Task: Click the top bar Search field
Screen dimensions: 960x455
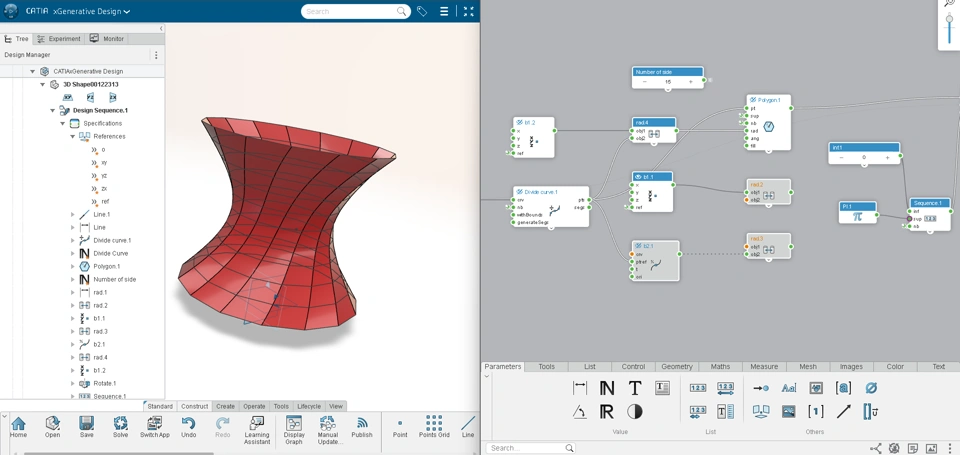Action: click(x=356, y=11)
